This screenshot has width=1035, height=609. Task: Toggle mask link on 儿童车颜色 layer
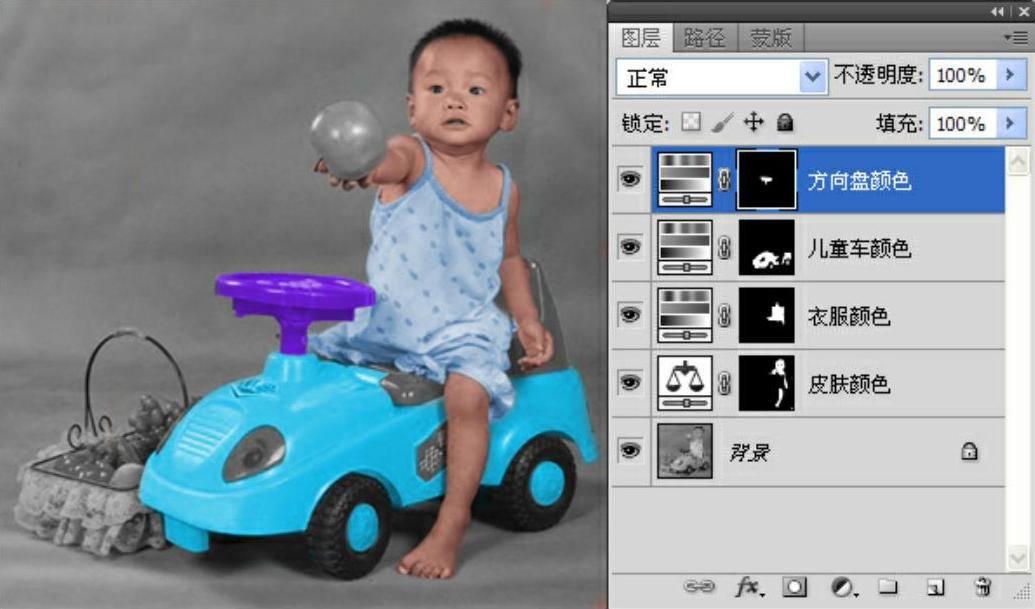[x=724, y=247]
